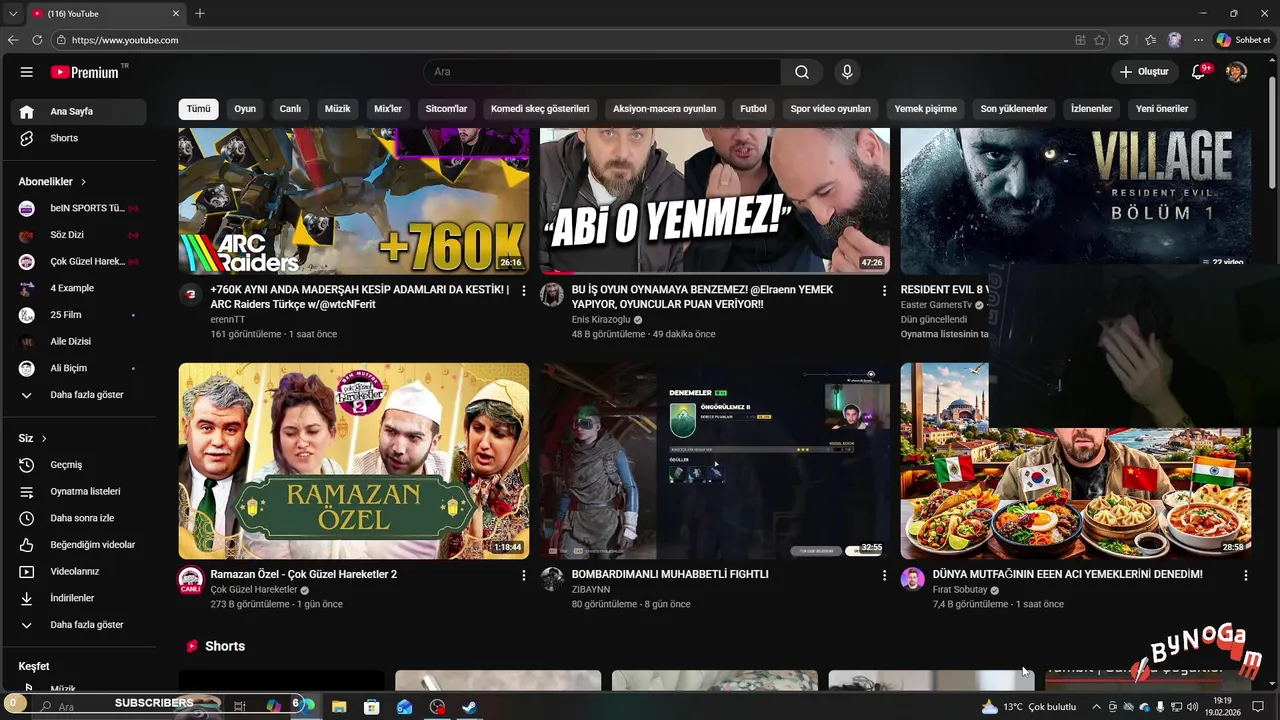Select the Tümü filter chip
The height and width of the screenshot is (720, 1280).
199,109
